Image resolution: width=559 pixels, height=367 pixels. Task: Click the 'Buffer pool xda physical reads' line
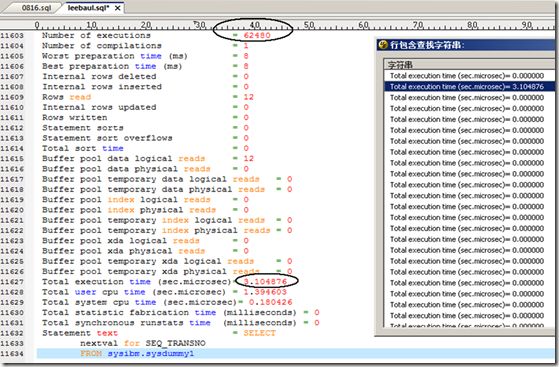[x=123, y=251]
